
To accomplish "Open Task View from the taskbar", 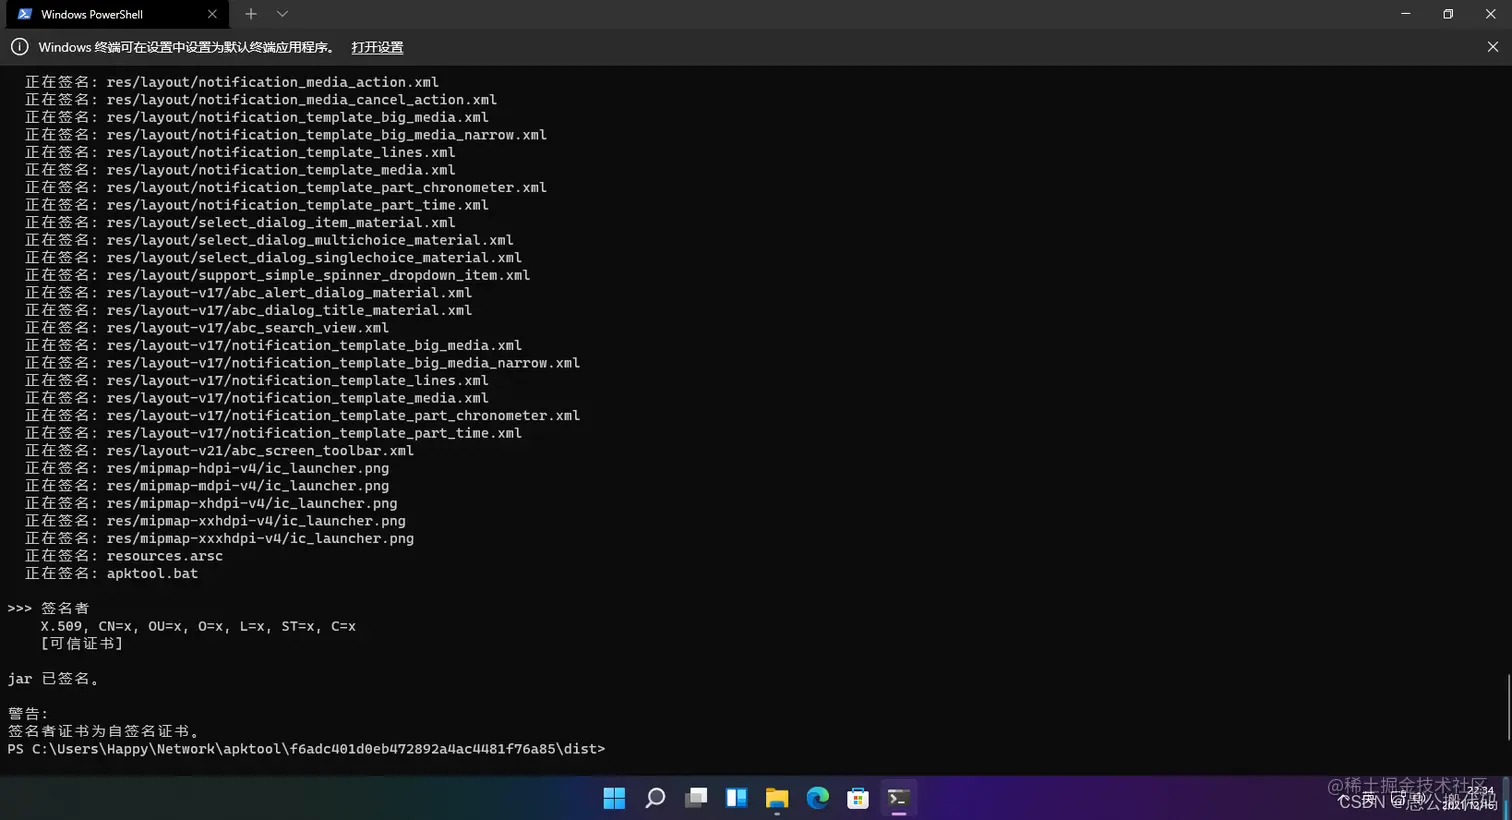I will [696, 797].
